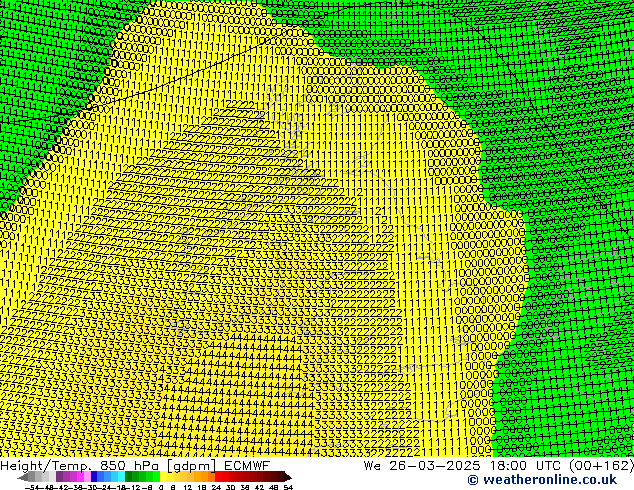Image resolution: width=634 pixels, height=490 pixels.
Task: Select the cyan swatch in temperature legend
Action: pyautogui.click(x=121, y=477)
